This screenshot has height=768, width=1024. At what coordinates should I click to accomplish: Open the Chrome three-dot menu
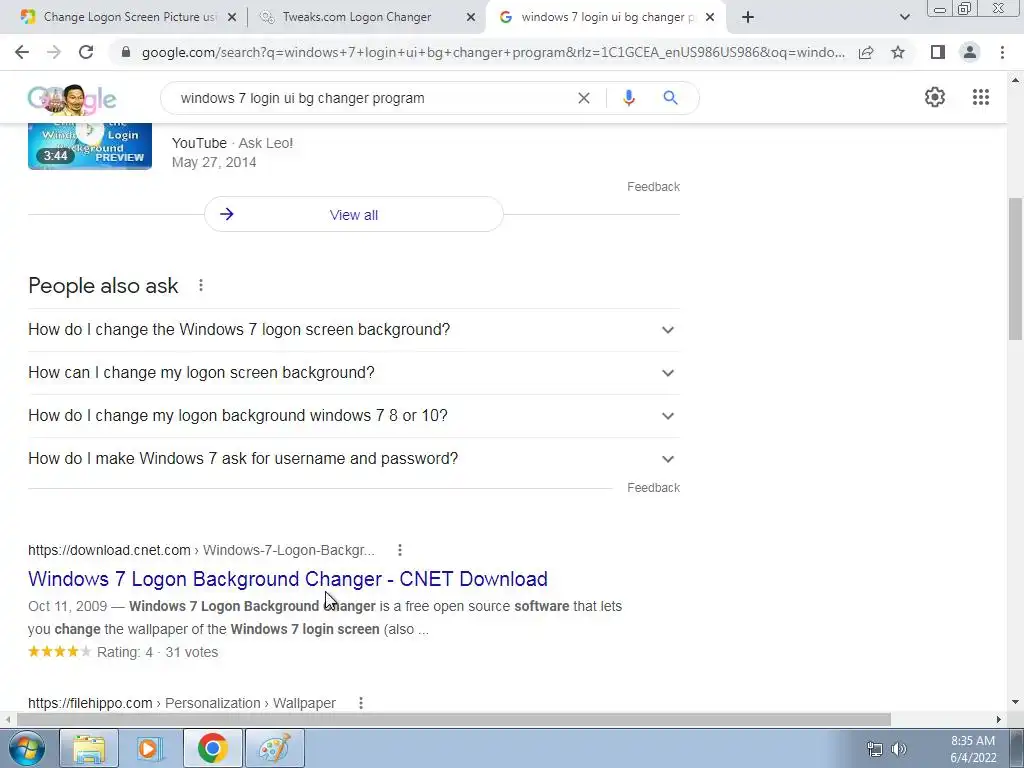pos(1002,52)
